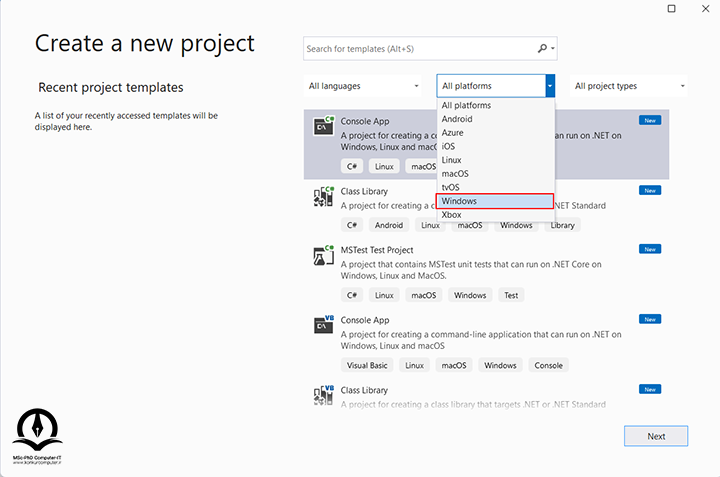
Task: Click the Linux tag under first Console App
Action: (x=384, y=166)
